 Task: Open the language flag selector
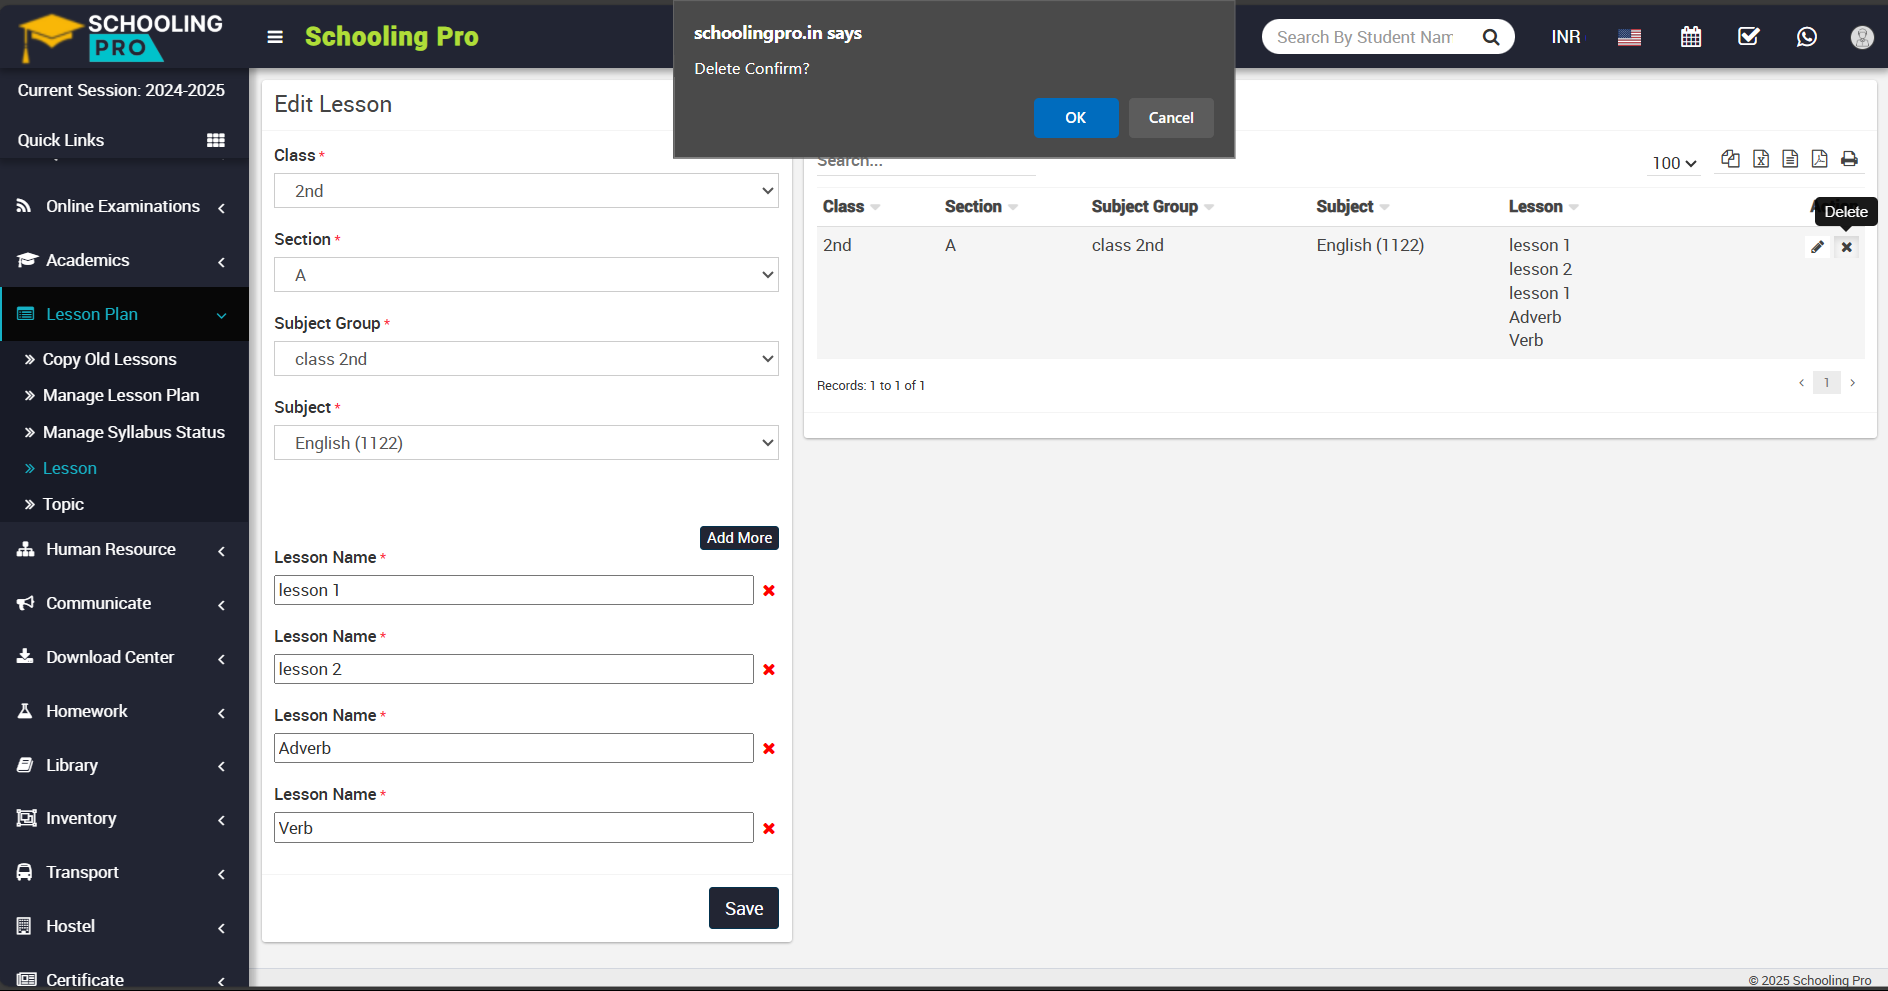pyautogui.click(x=1629, y=37)
